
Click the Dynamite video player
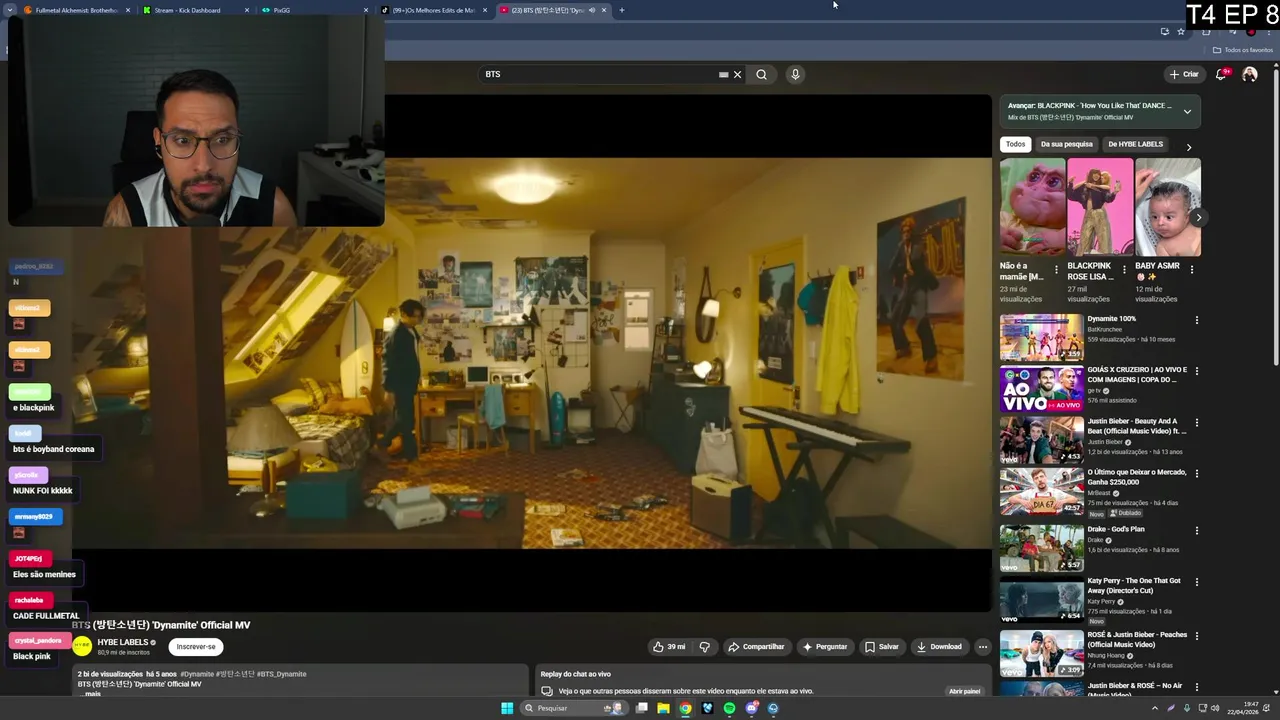(x=531, y=352)
